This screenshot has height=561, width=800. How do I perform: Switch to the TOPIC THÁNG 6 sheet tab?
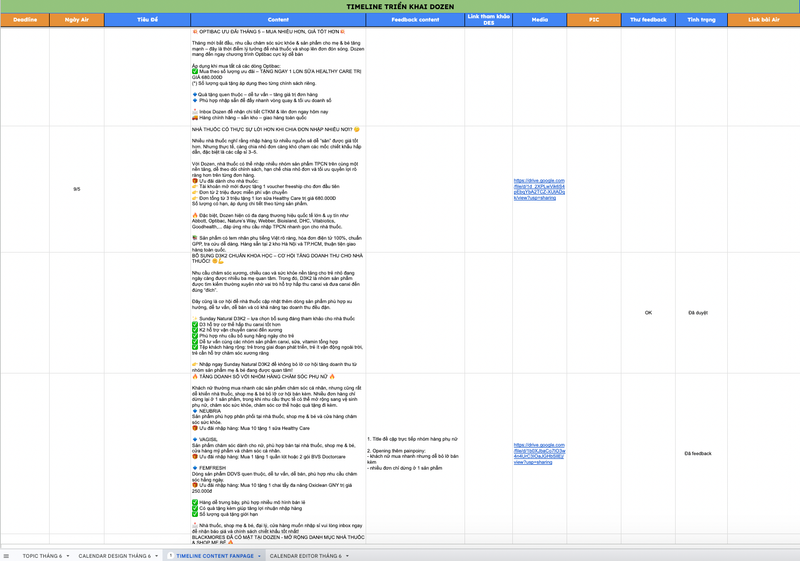(x=42, y=556)
